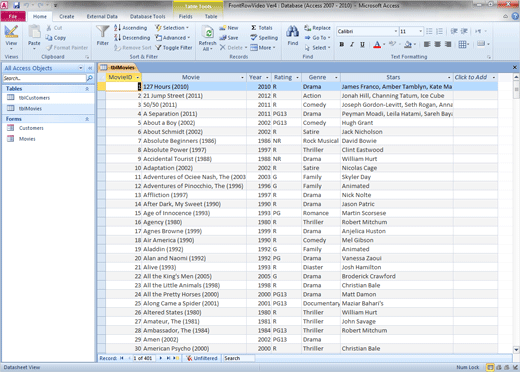Open the Selection filter dropdown
Image resolution: width=520 pixels, height=372 pixels.
[x=173, y=28]
